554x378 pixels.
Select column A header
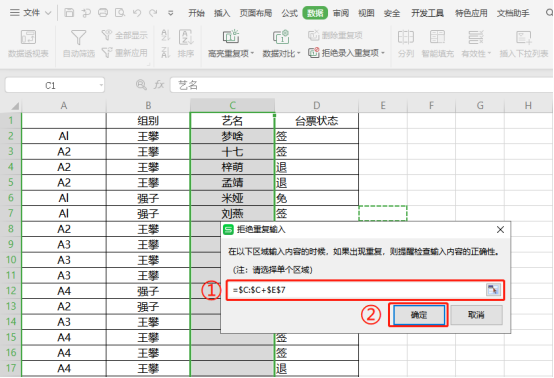64,106
